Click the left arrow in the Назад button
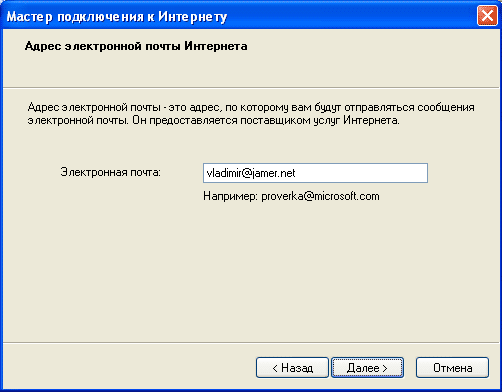 (x=275, y=368)
